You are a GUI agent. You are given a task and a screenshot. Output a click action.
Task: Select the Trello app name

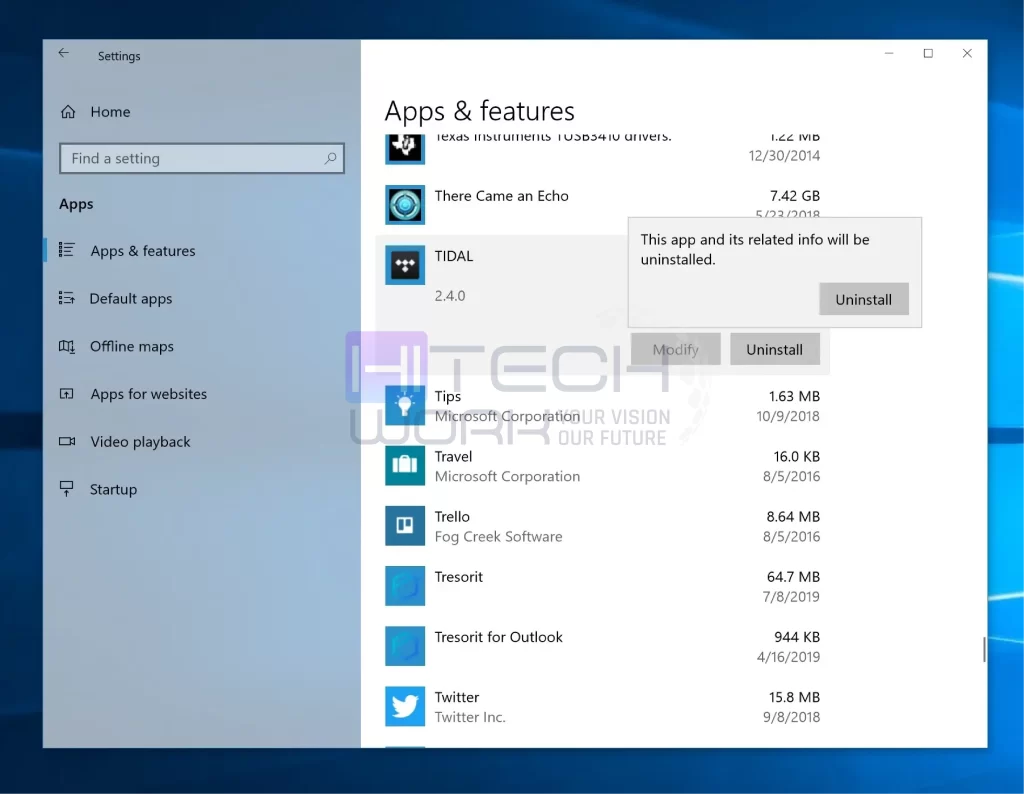pyautogui.click(x=452, y=516)
